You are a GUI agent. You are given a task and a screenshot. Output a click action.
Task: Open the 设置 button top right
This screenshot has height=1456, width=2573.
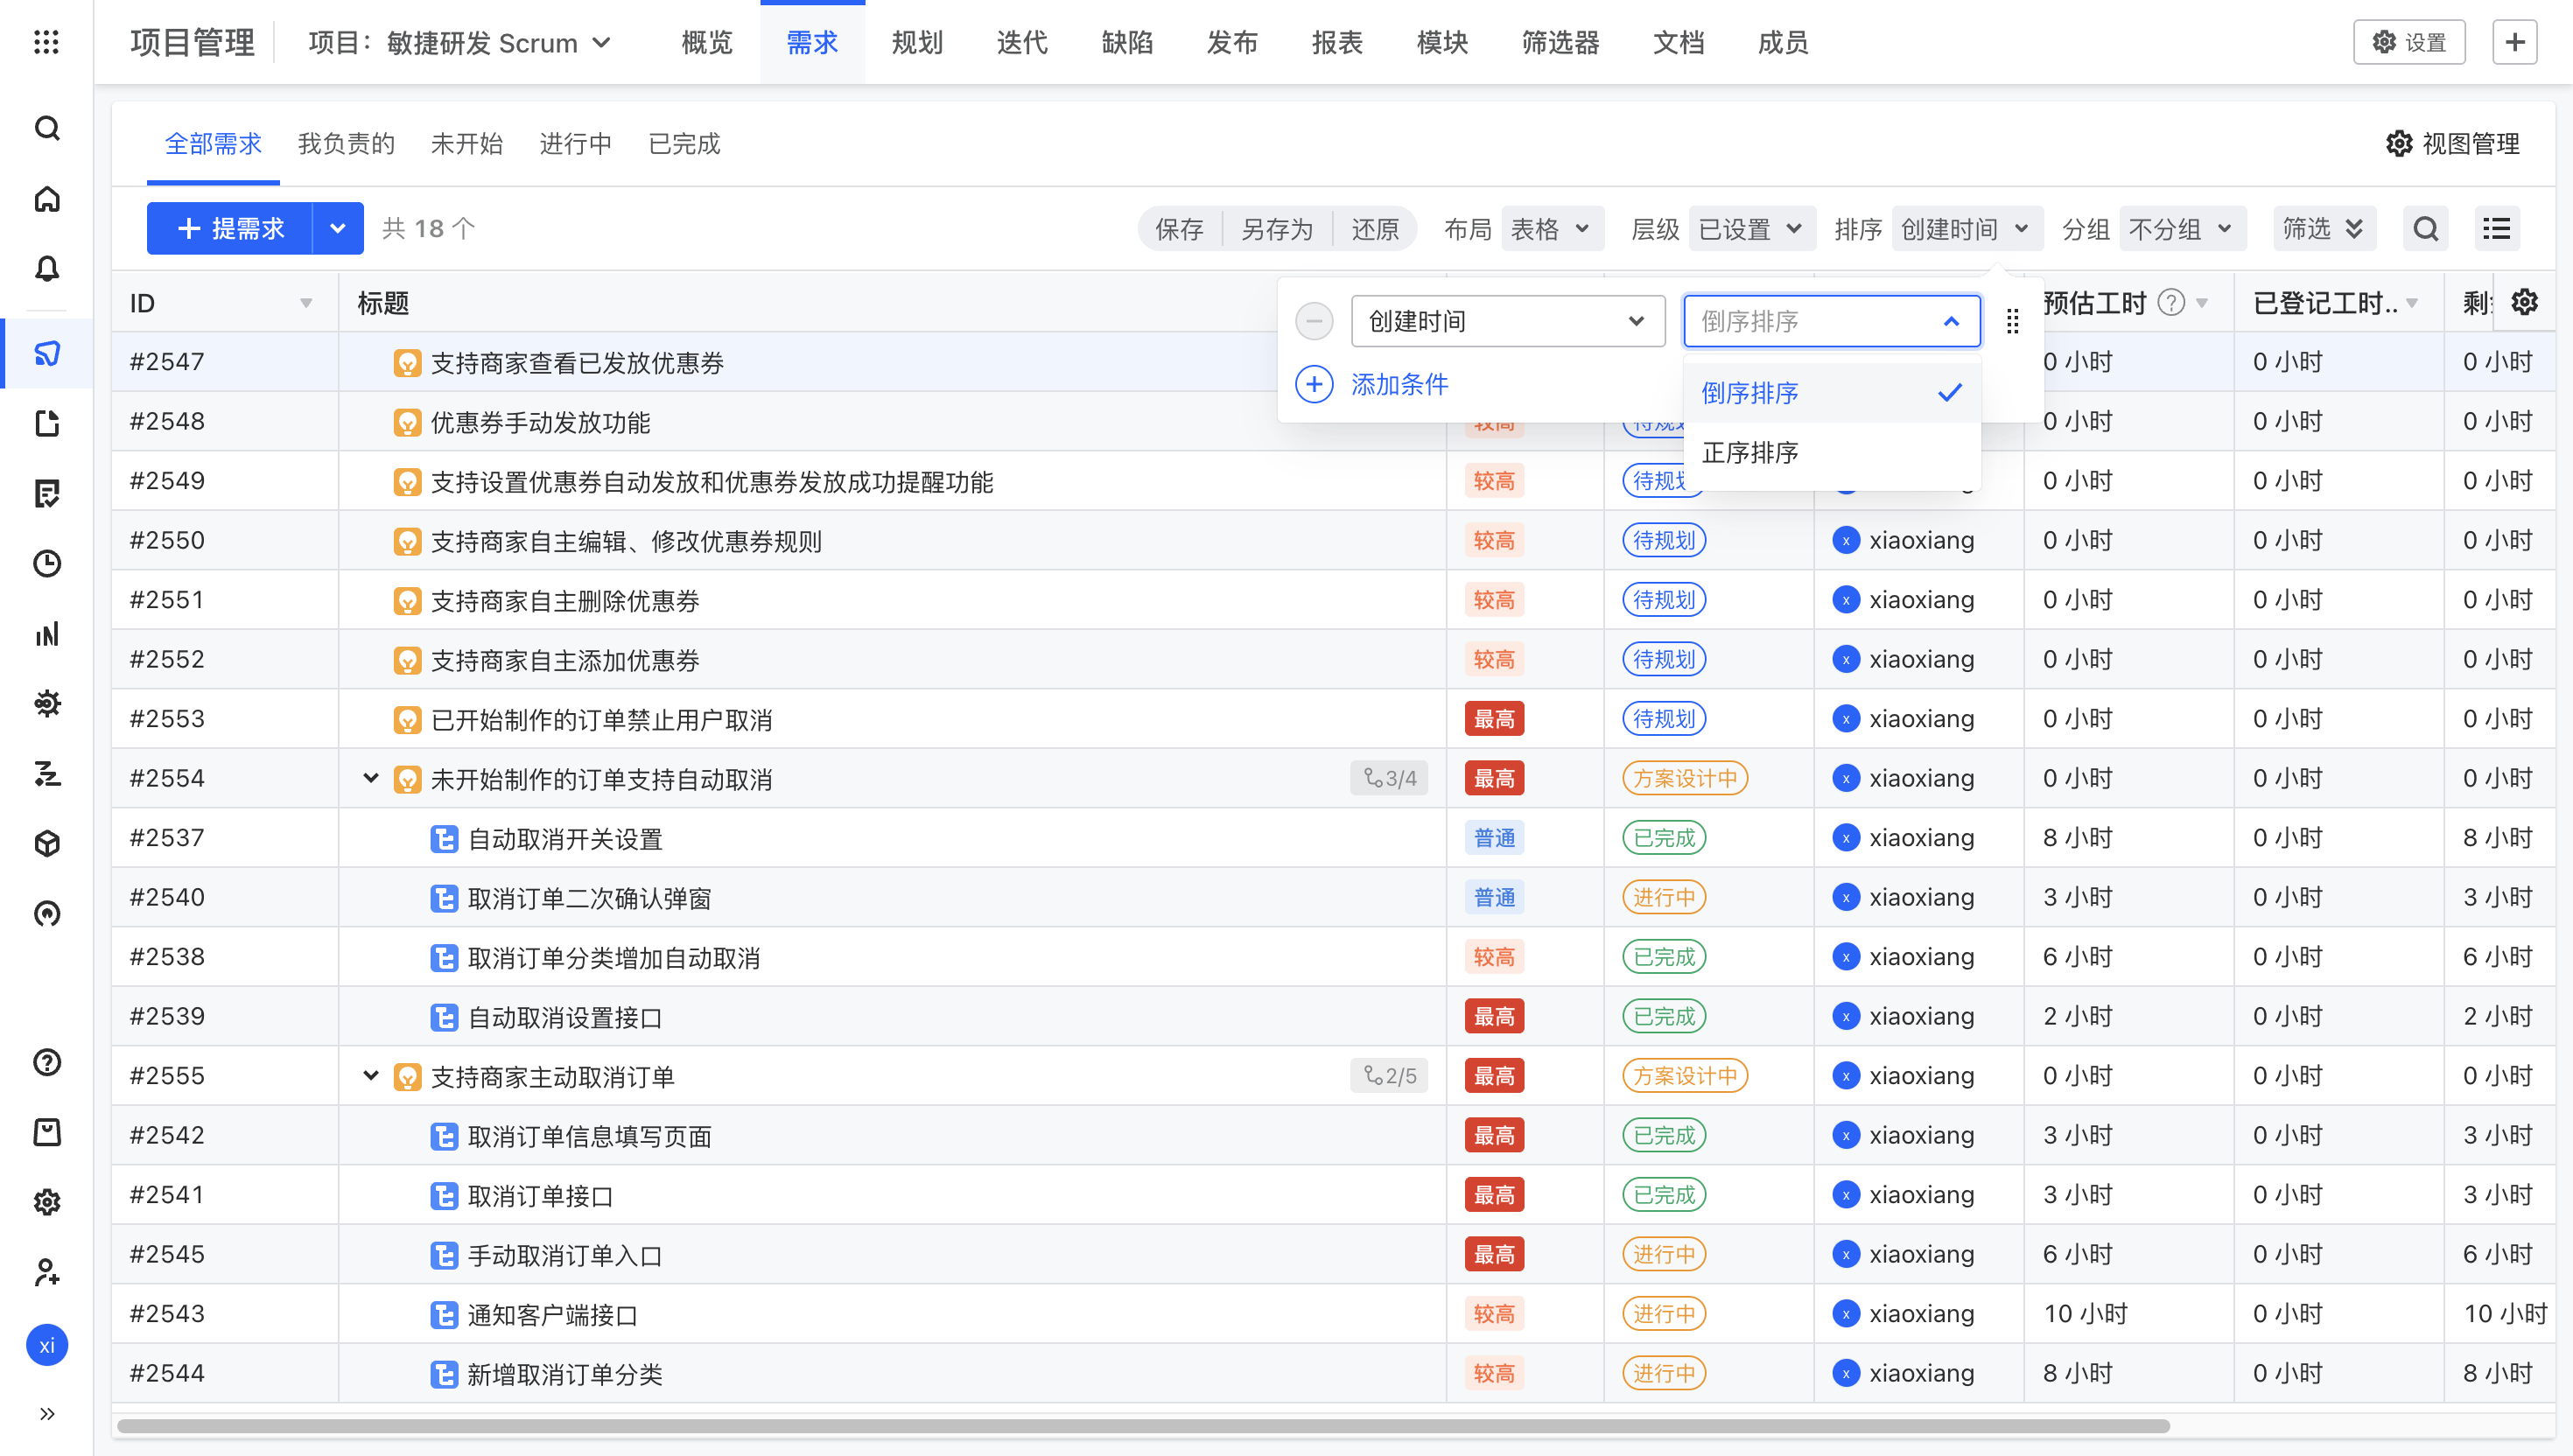pyautogui.click(x=2409, y=42)
